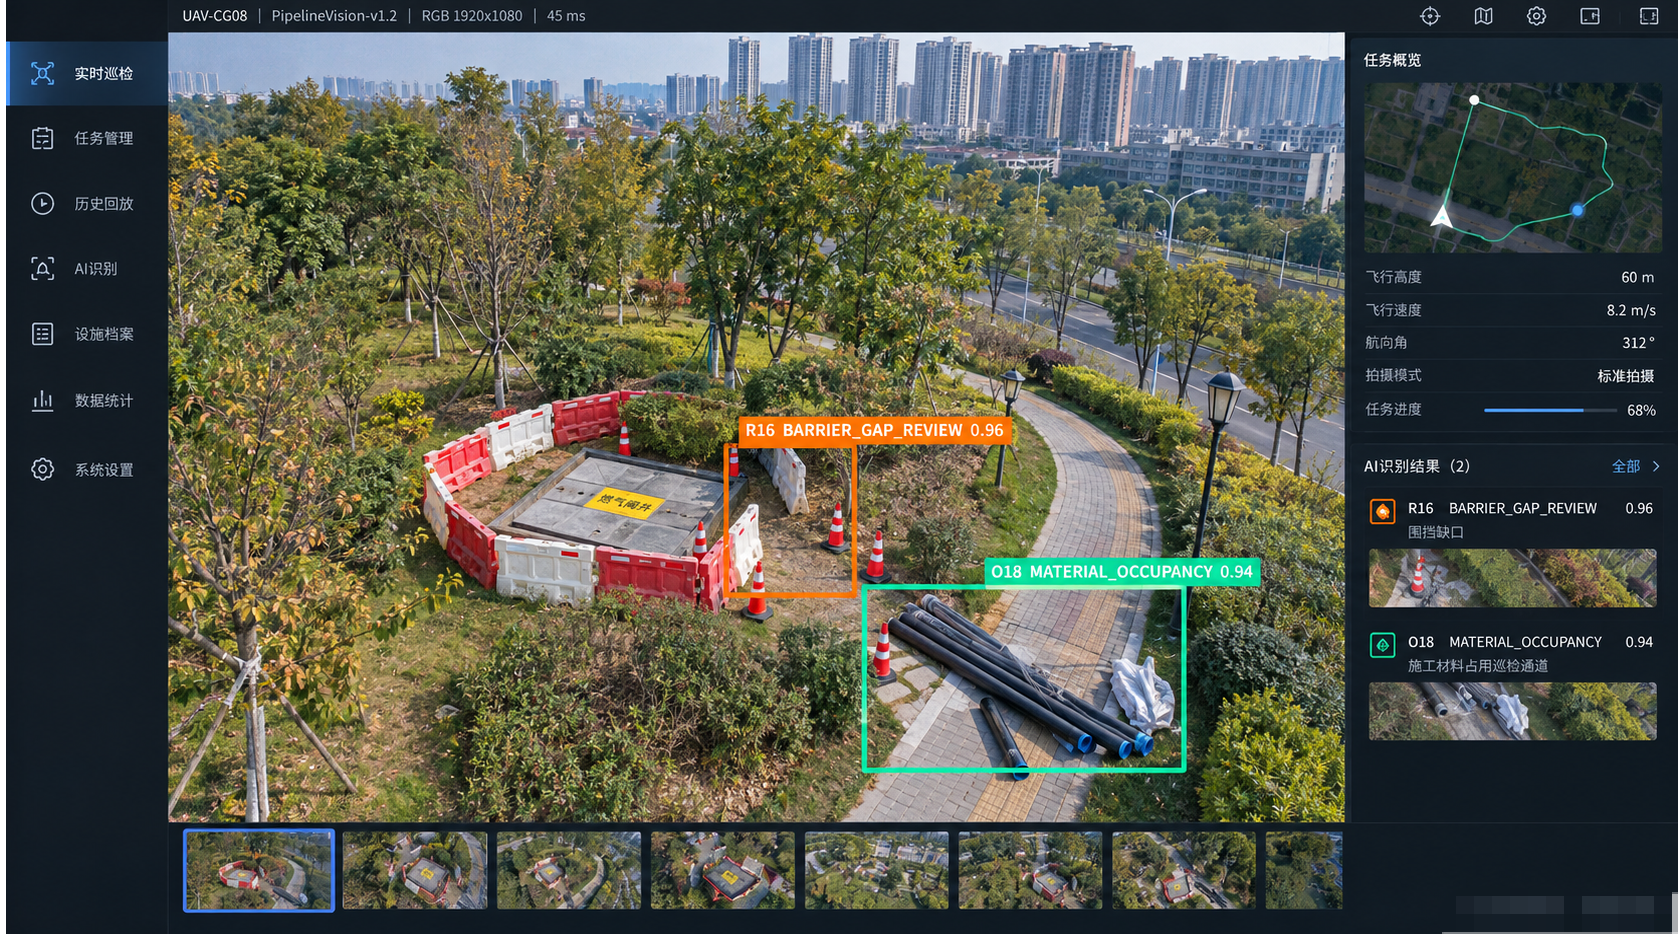Click the R16 BARRIER_GAP_REVIEW result row text
Image resolution: width=1678 pixels, height=934 pixels.
click(1502, 508)
